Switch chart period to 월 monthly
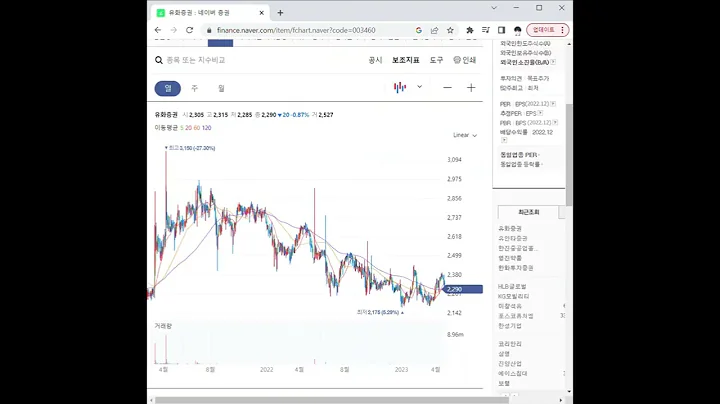720x404 pixels. [221, 88]
